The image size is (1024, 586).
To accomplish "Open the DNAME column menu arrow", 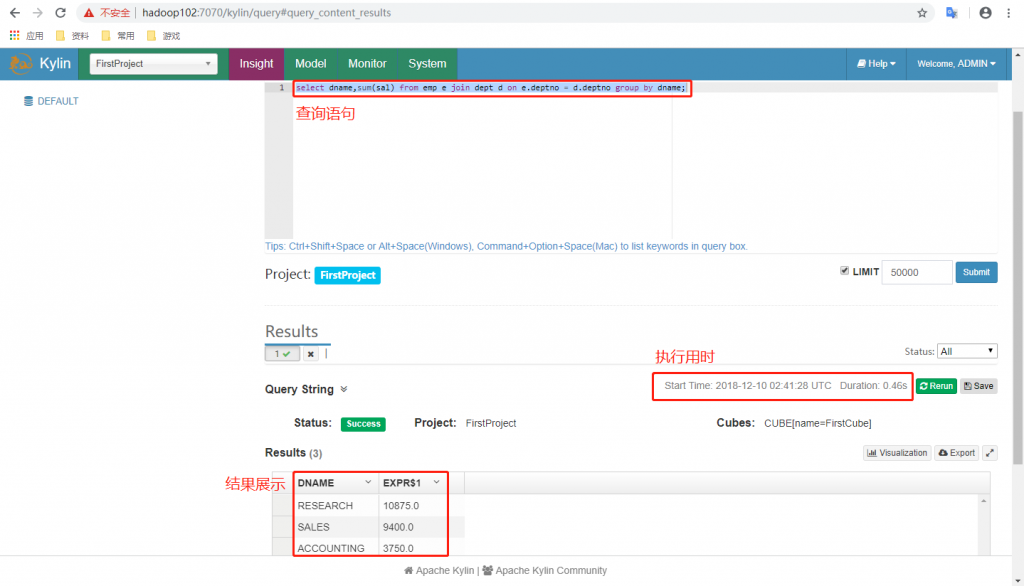I will tap(368, 482).
